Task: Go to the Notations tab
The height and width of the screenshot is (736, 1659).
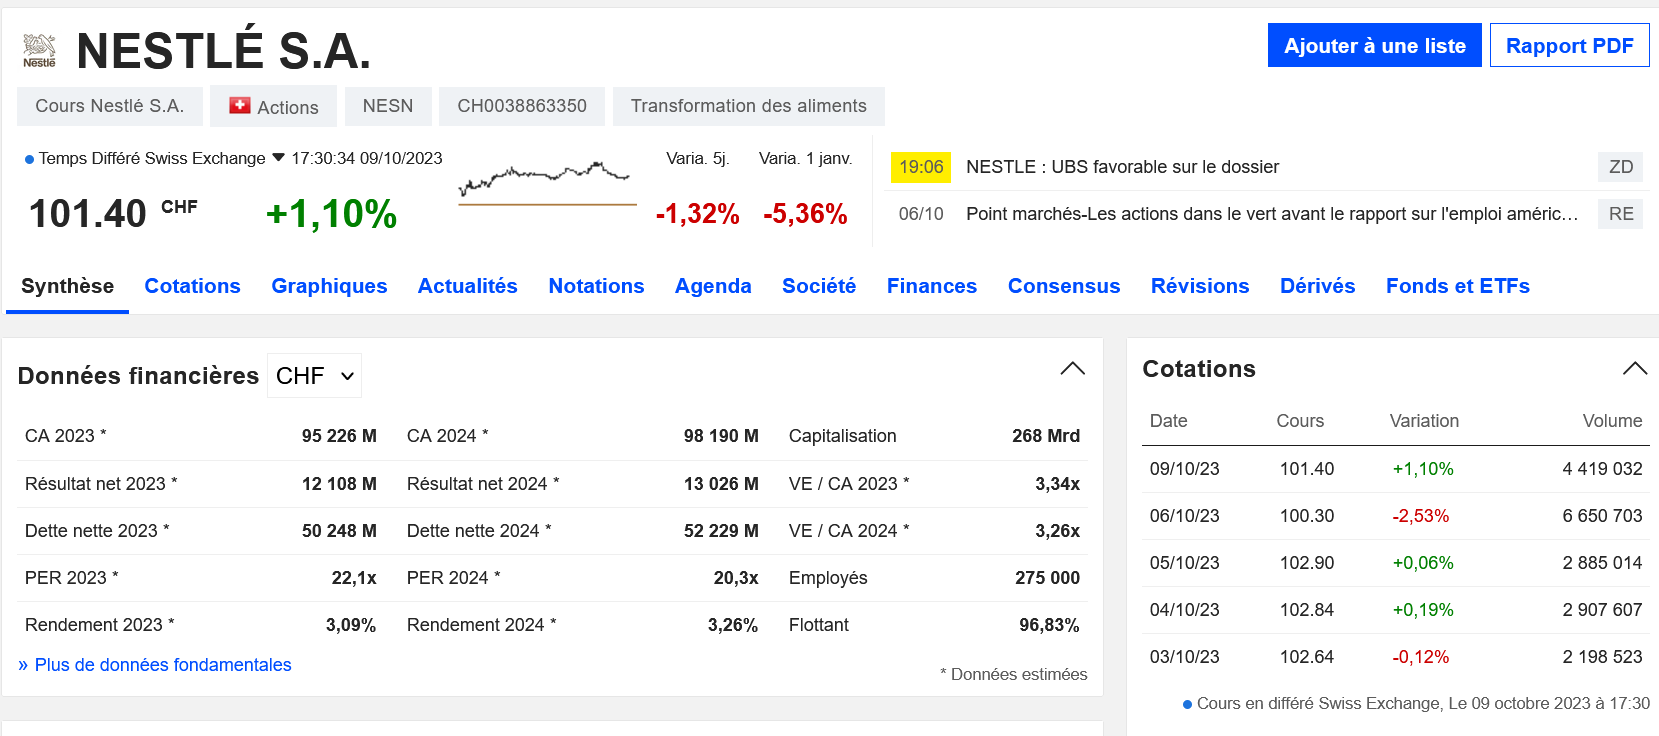Action: [597, 286]
